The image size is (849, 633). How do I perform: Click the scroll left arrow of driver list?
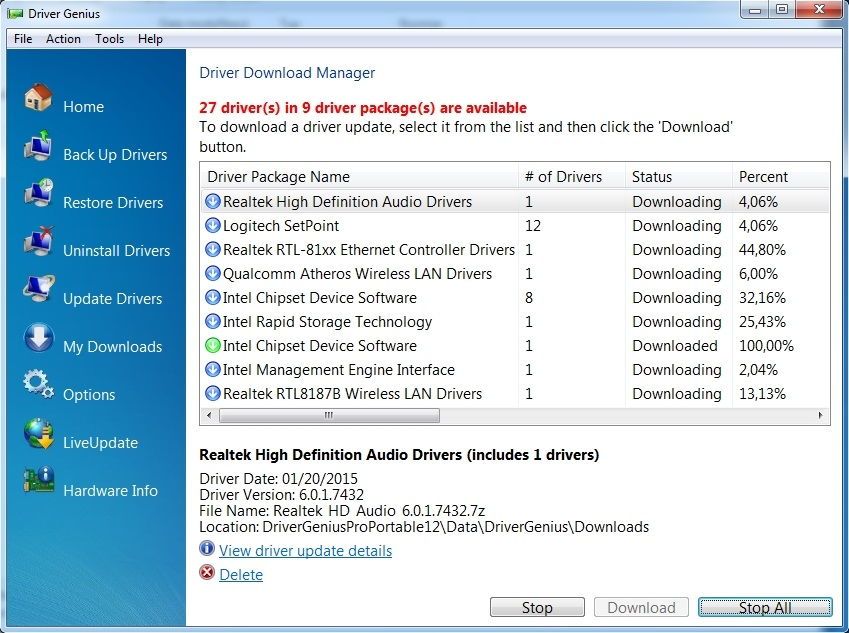[210, 415]
